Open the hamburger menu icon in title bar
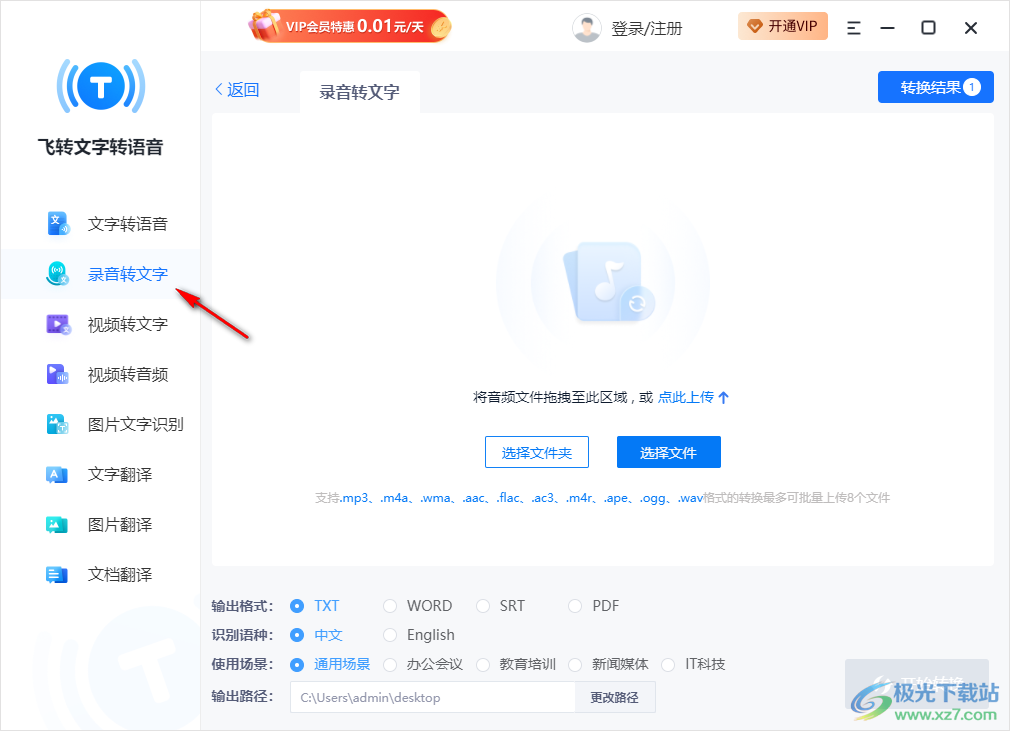This screenshot has width=1010, height=731. coord(853,28)
